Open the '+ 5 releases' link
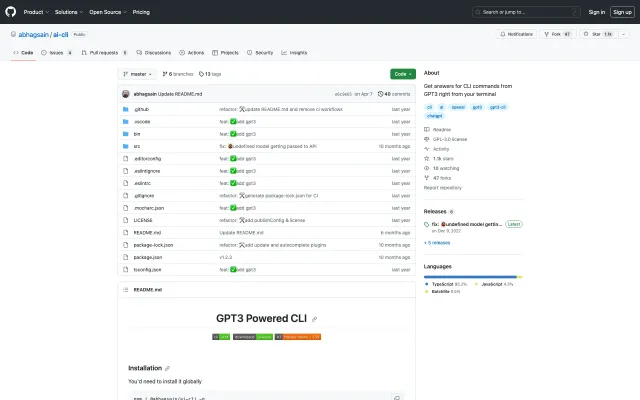 [x=439, y=242]
